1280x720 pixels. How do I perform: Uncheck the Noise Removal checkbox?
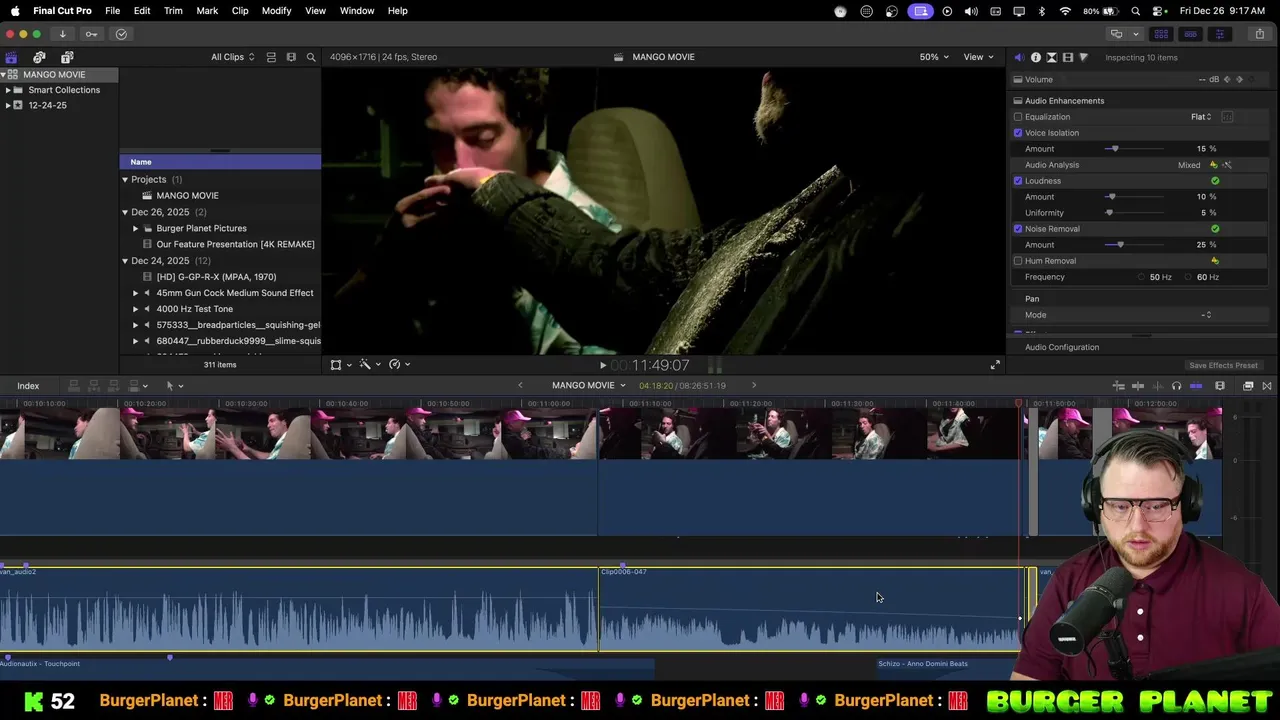coord(1018,229)
